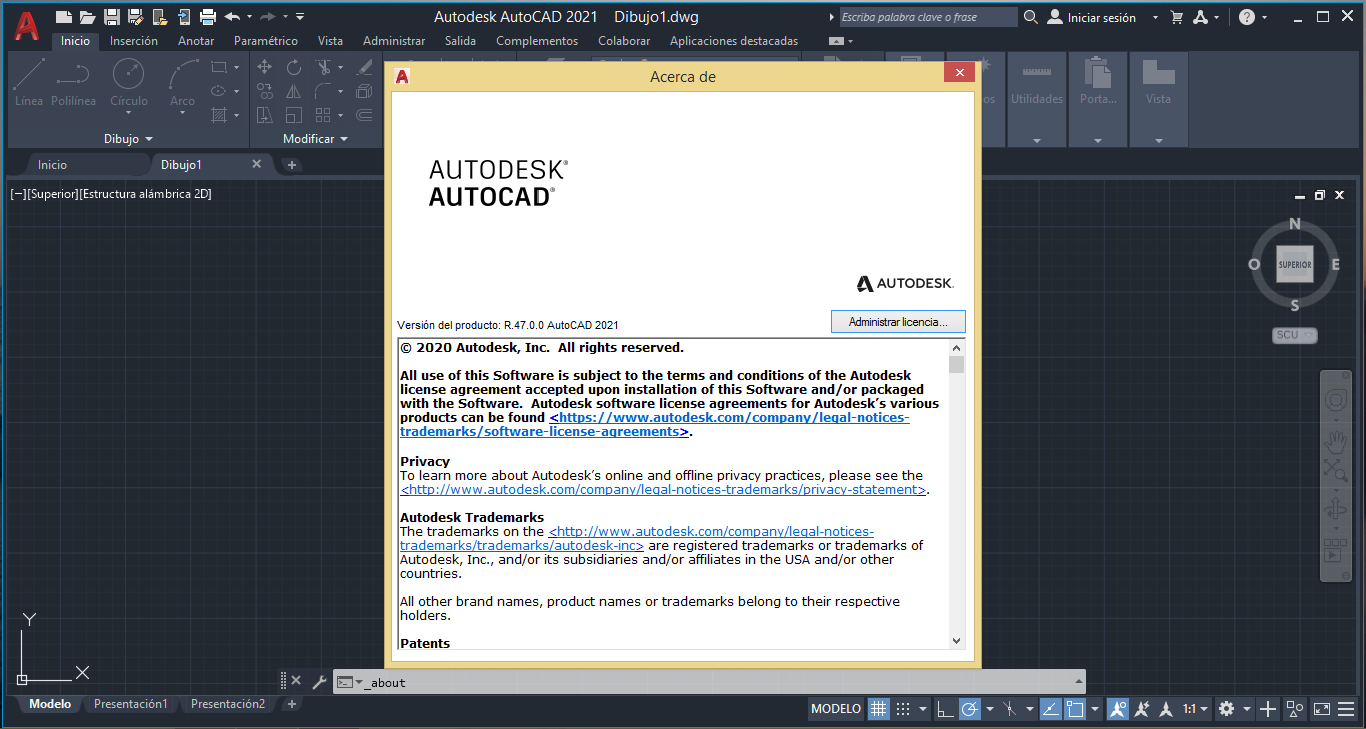Click the command line customize wrench icon
Image resolution: width=1366 pixels, height=729 pixels.
click(x=319, y=682)
